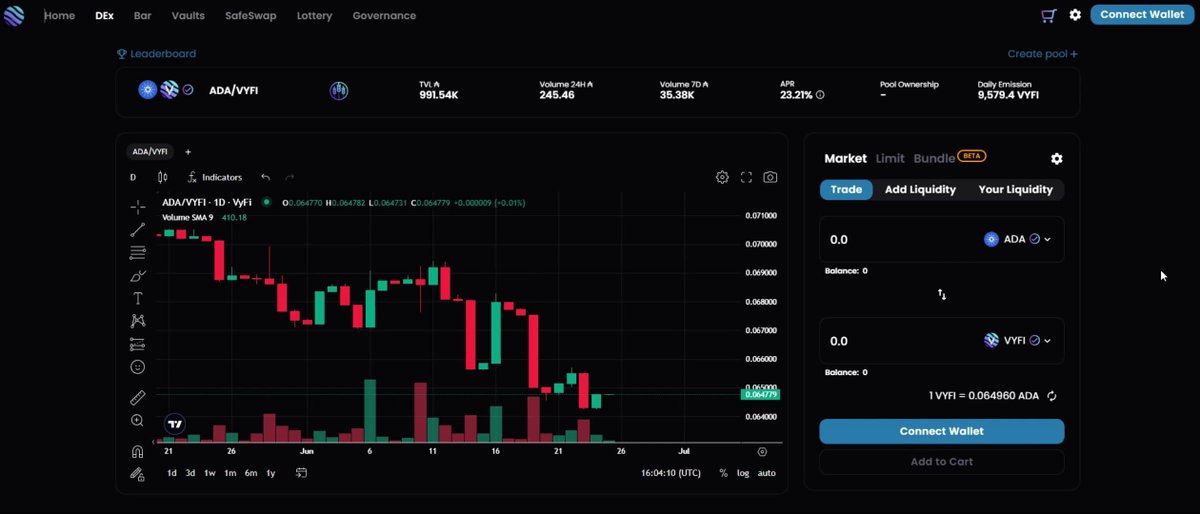The height and width of the screenshot is (514, 1200).
Task: Open the Governance page
Action: (384, 16)
